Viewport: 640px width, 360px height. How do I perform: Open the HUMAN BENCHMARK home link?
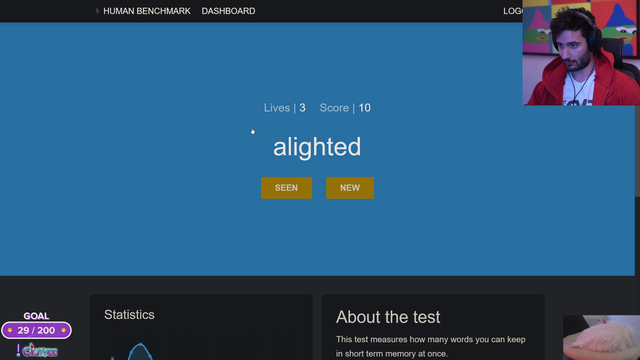pyautogui.click(x=147, y=11)
